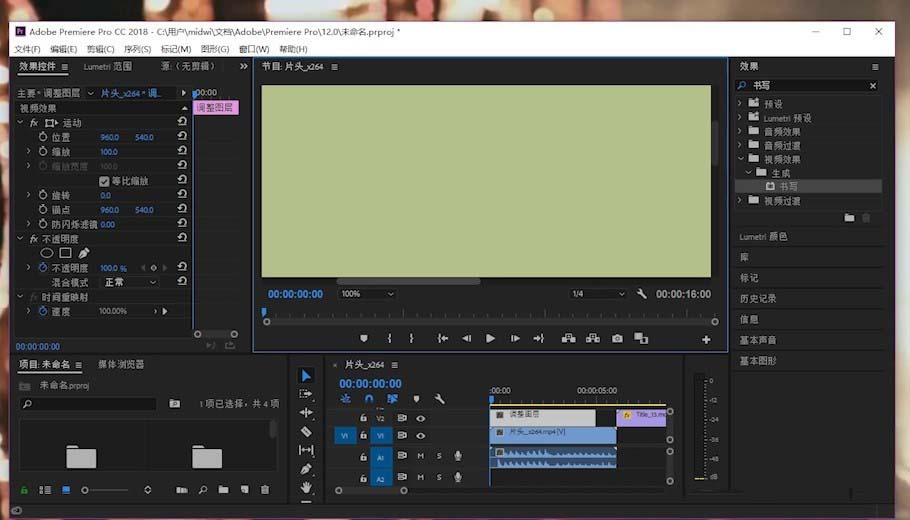Uncheck the 等比缩放 uniform scale checkbox

click(104, 181)
